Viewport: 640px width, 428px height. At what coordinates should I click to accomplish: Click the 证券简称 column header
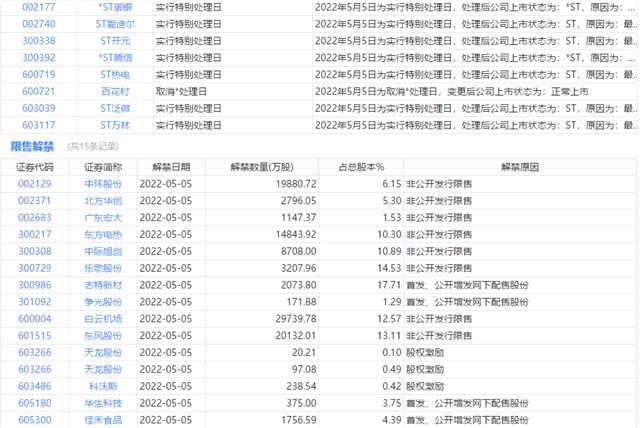103,167
